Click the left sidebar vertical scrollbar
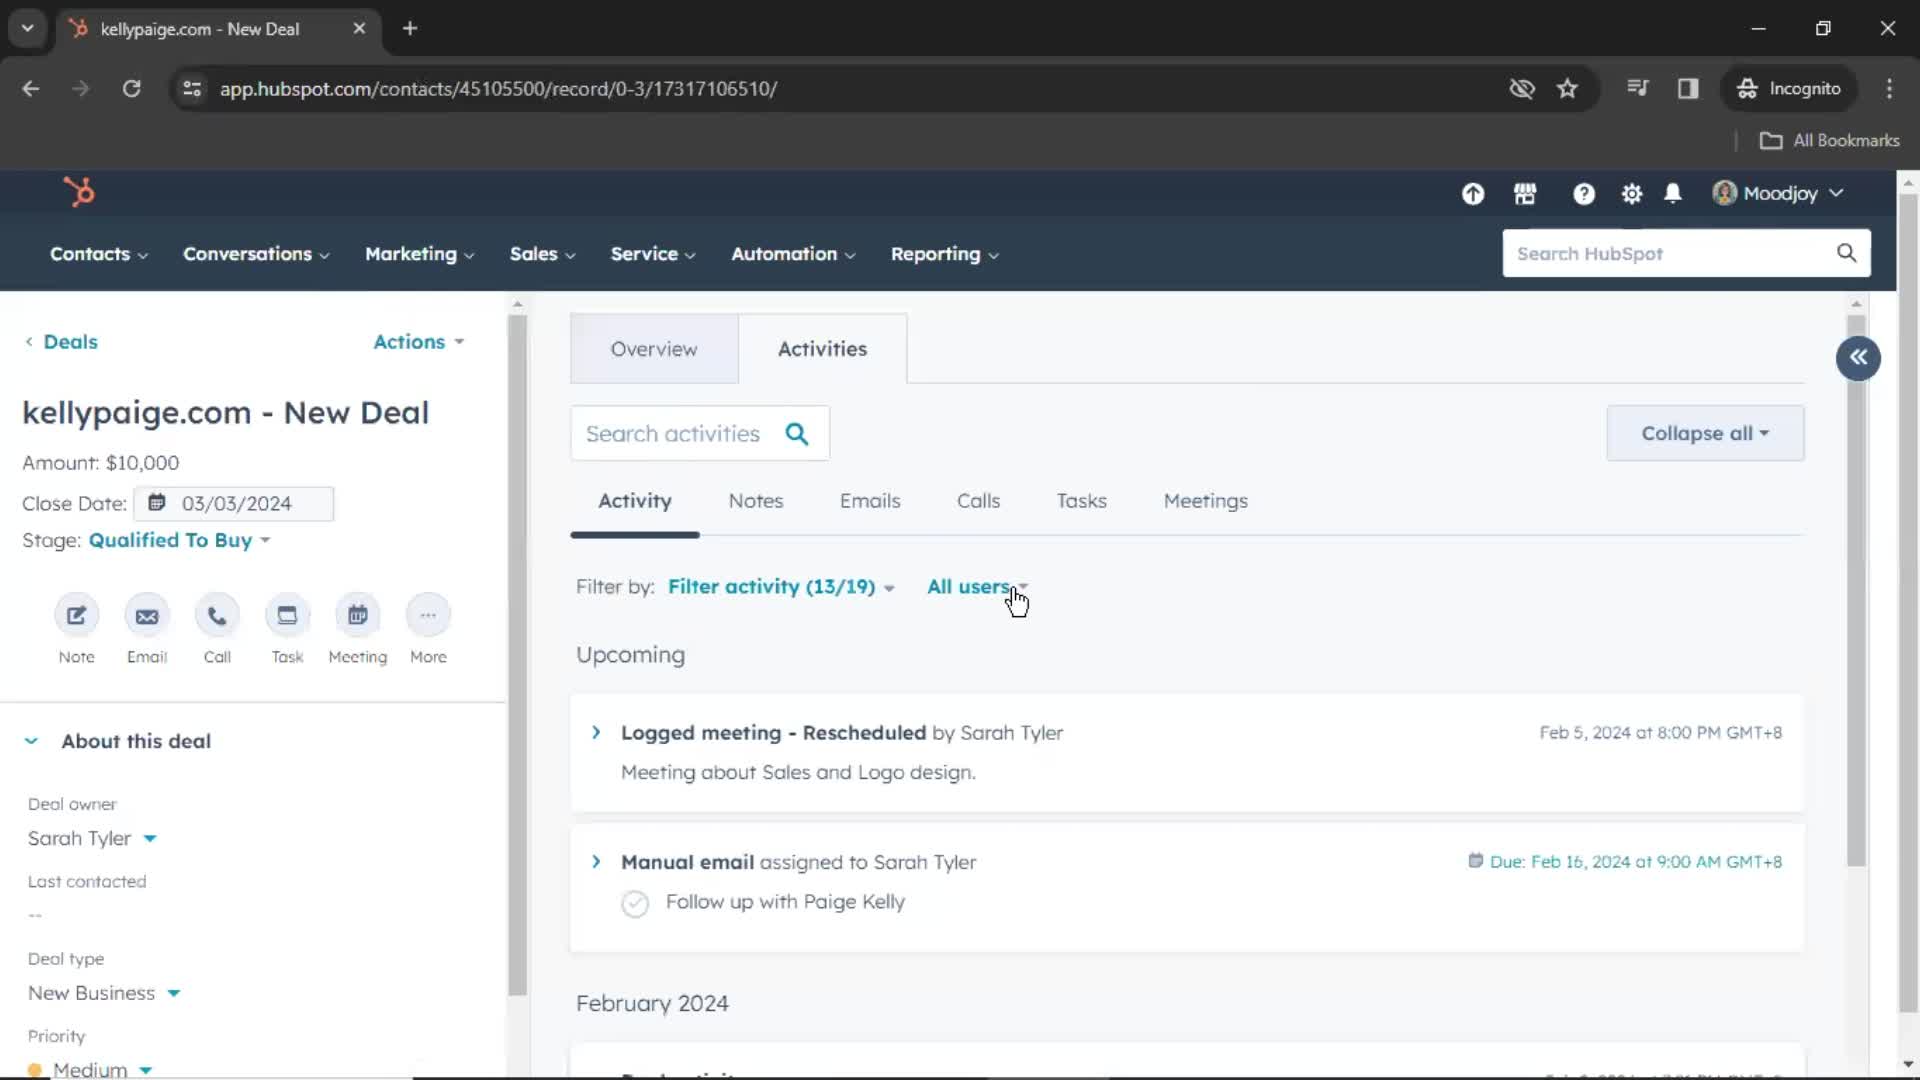Image resolution: width=1920 pixels, height=1080 pixels. [517, 655]
